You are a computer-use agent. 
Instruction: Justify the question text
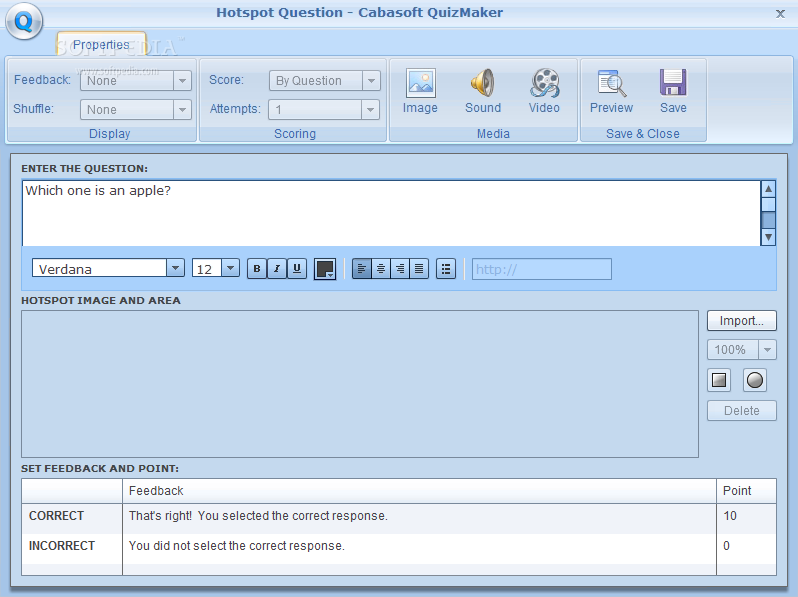[419, 269]
